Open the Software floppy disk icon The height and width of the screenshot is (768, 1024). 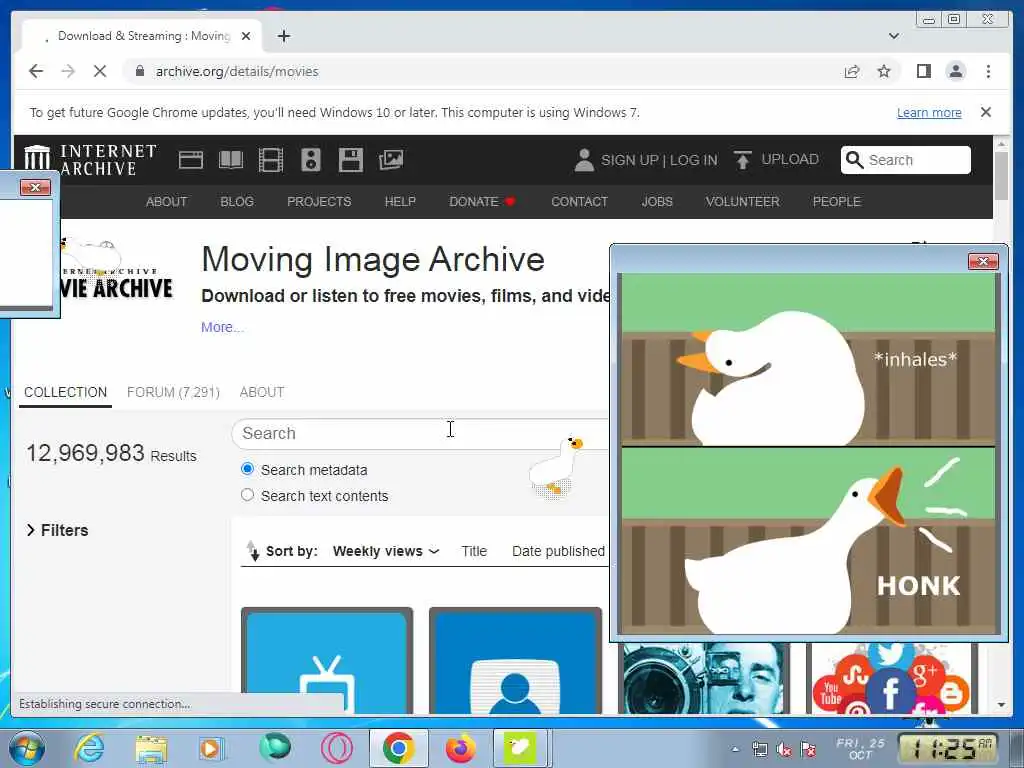click(x=351, y=160)
